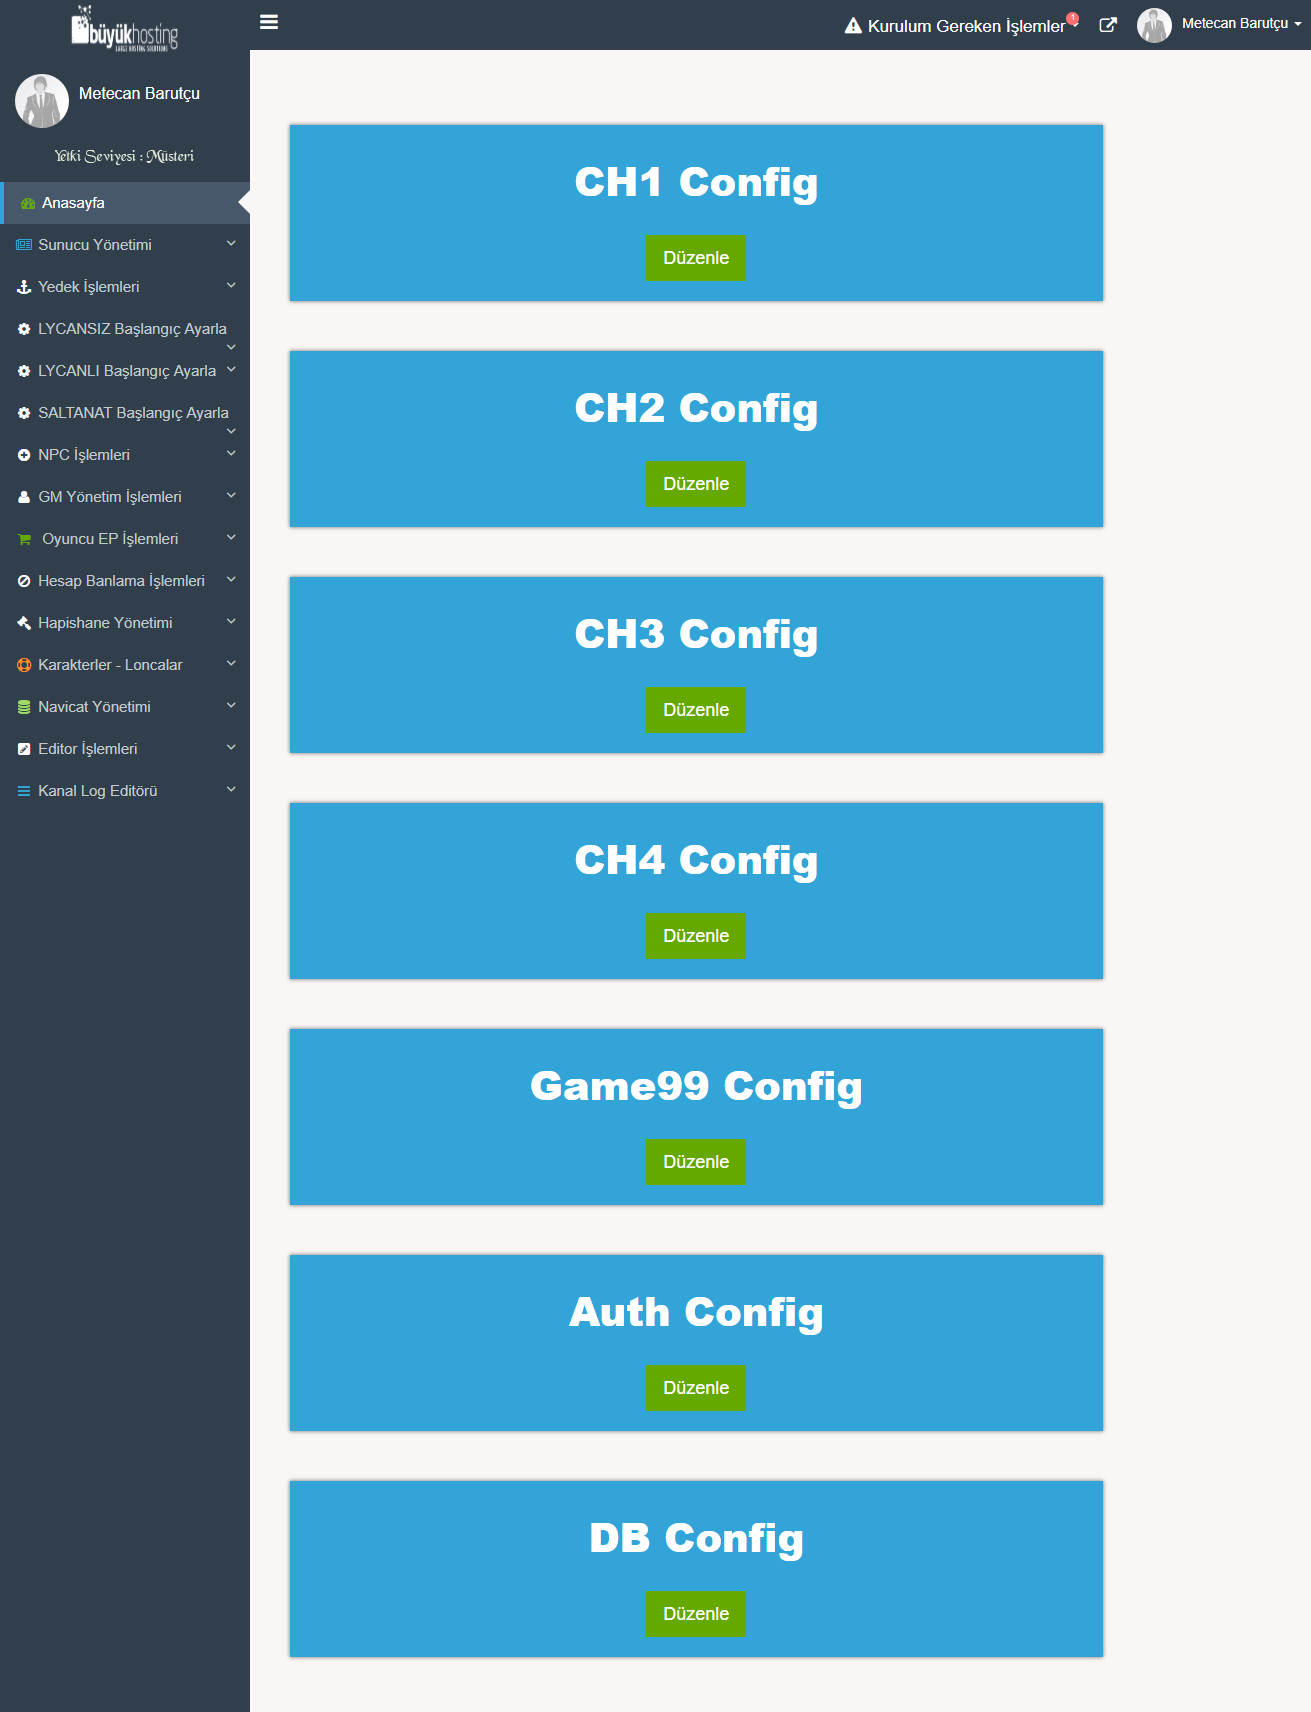Click the external link icon in header
The height and width of the screenshot is (1712, 1311).
pyautogui.click(x=1107, y=25)
